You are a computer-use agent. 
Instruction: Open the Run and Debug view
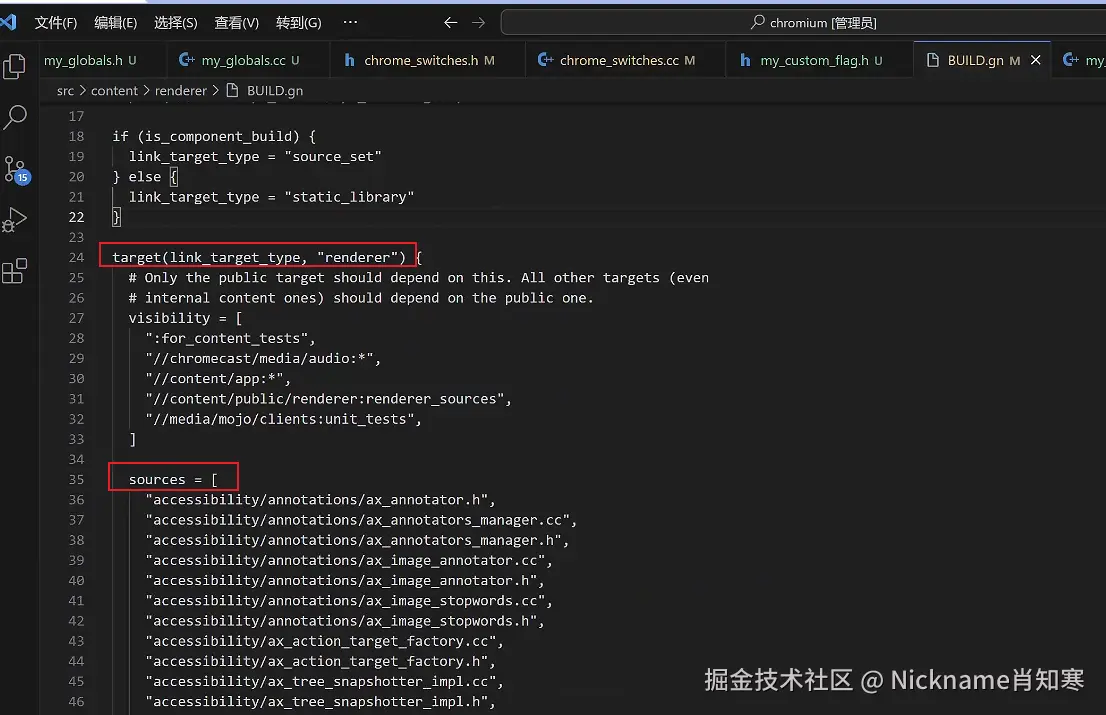coord(15,220)
